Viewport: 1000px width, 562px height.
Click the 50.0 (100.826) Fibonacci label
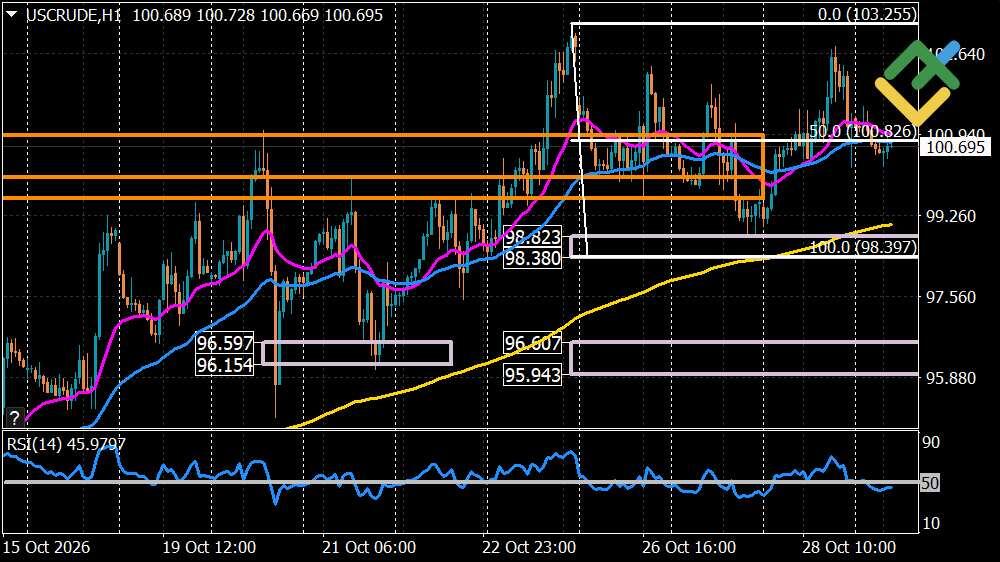[863, 131]
